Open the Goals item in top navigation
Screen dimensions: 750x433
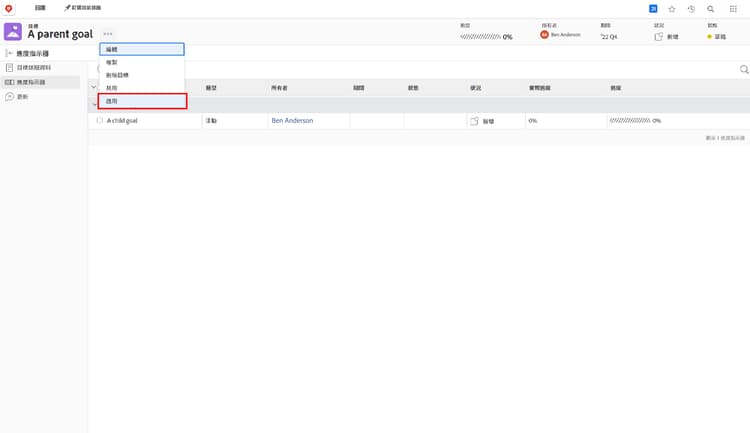pos(40,8)
